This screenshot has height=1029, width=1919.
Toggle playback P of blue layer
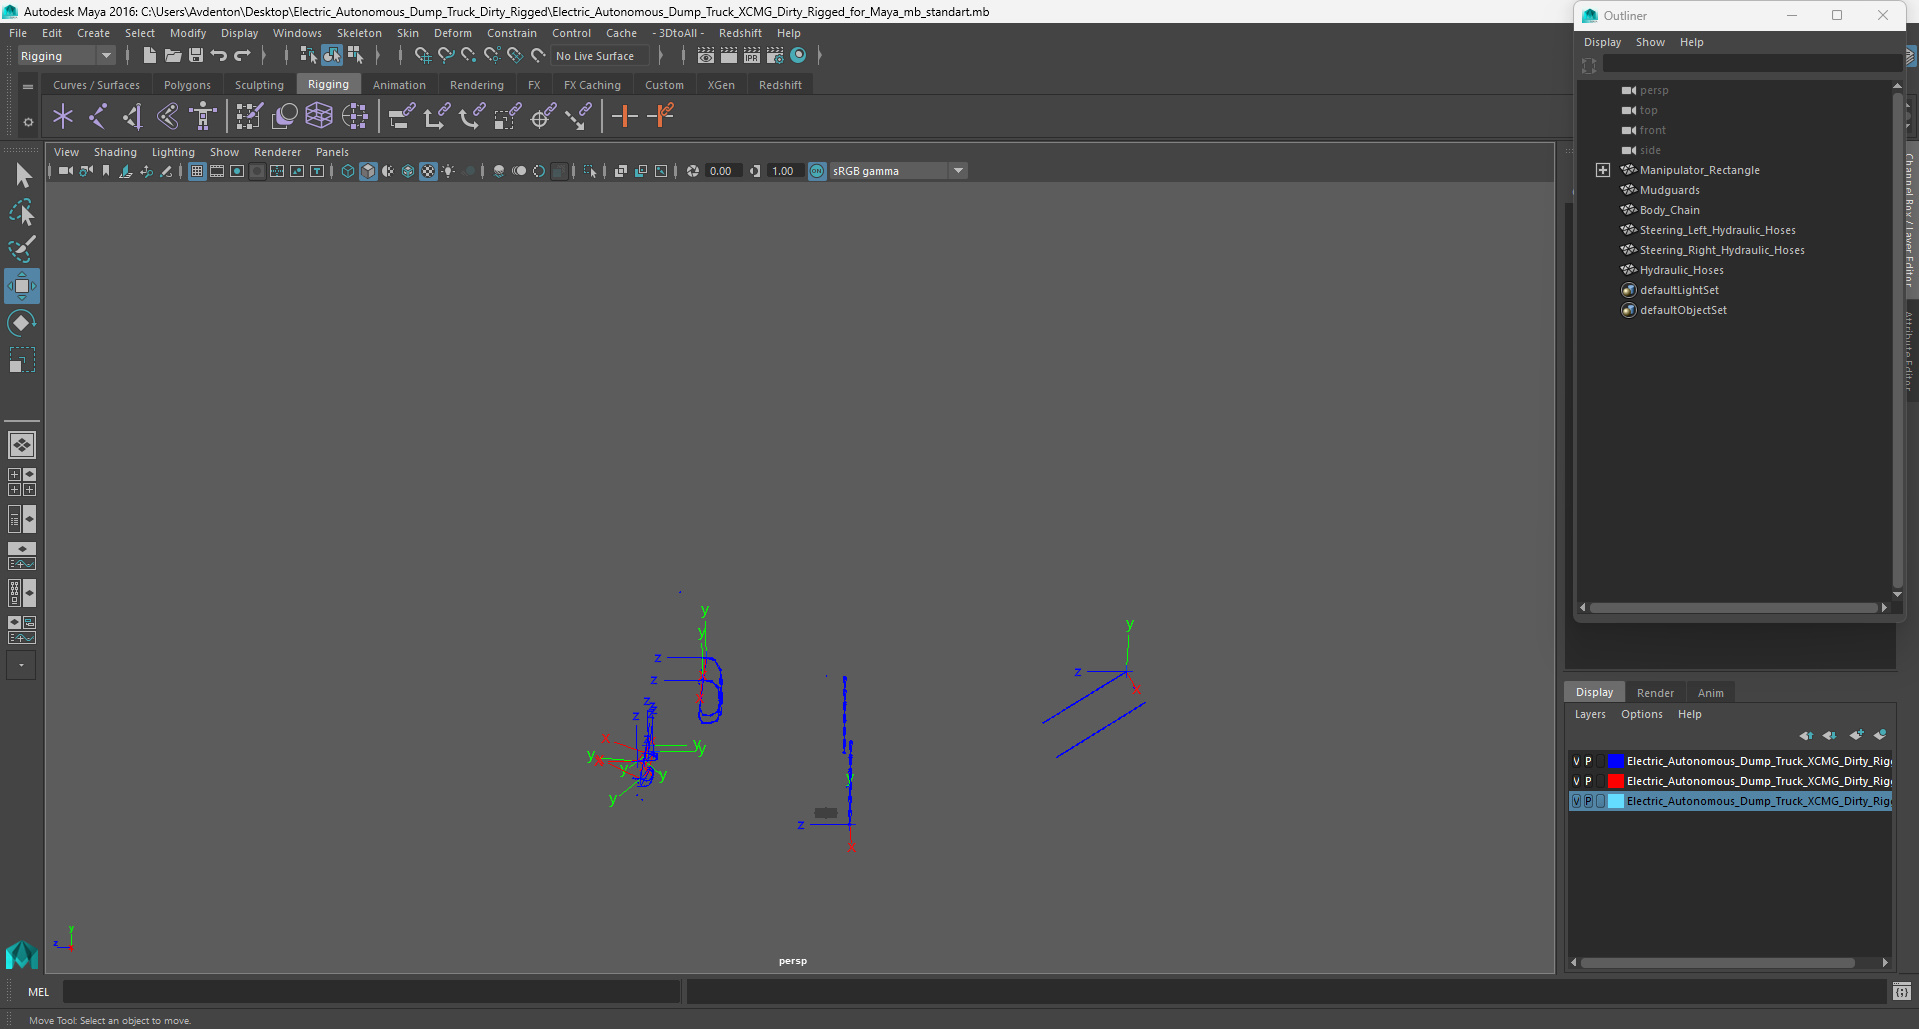[x=1588, y=762]
